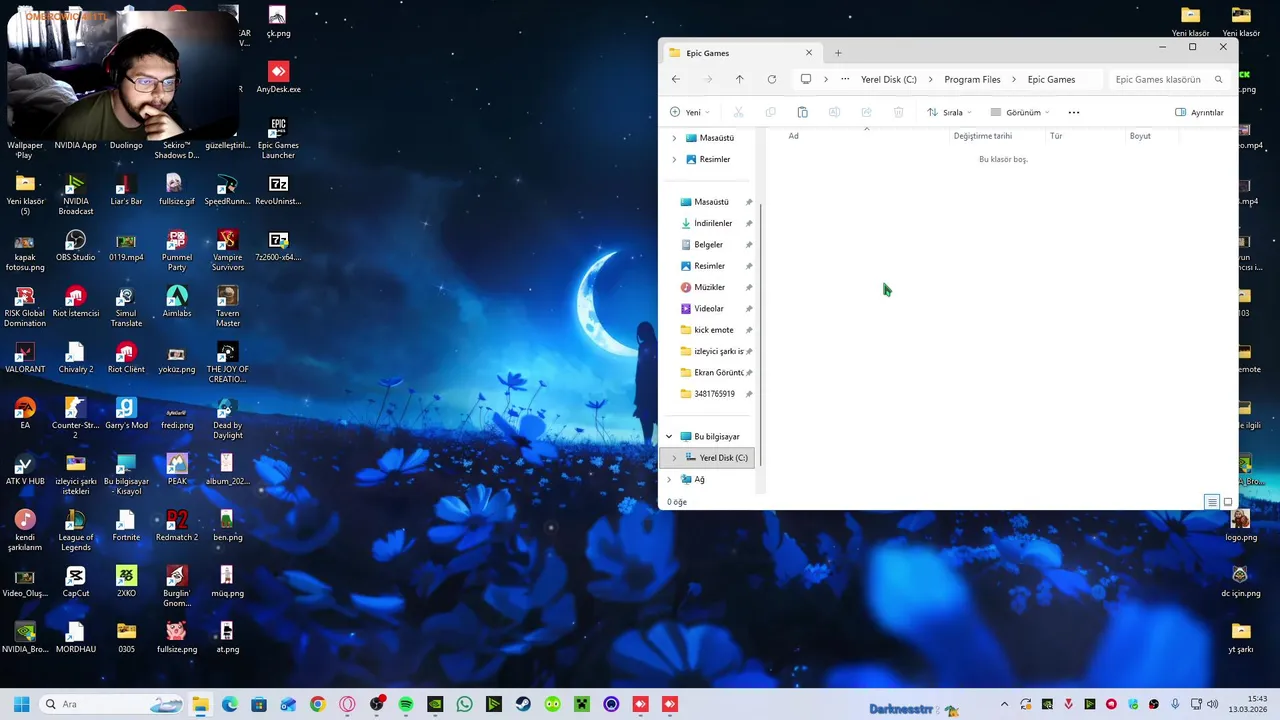This screenshot has height=720, width=1280.
Task: Go up one folder level
Action: point(739,79)
